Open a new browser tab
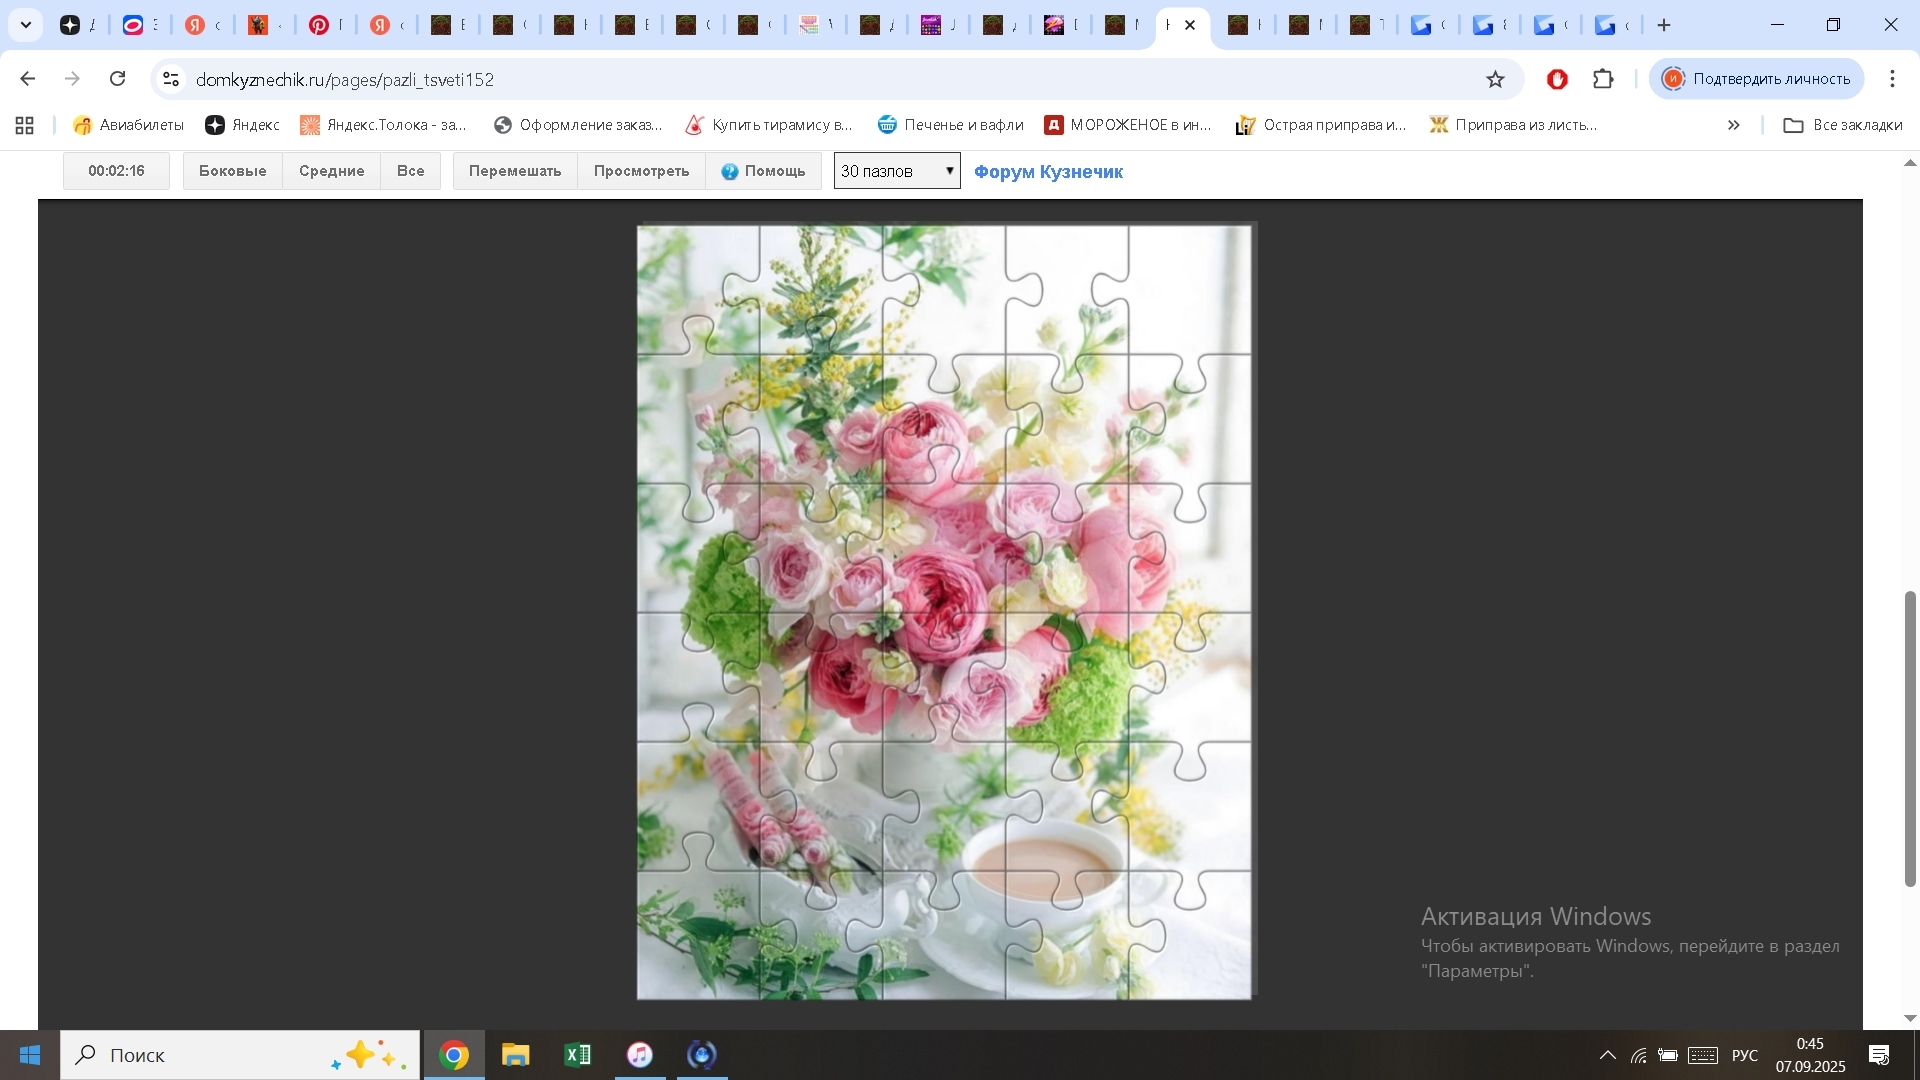This screenshot has height=1080, width=1920. pyautogui.click(x=1664, y=25)
